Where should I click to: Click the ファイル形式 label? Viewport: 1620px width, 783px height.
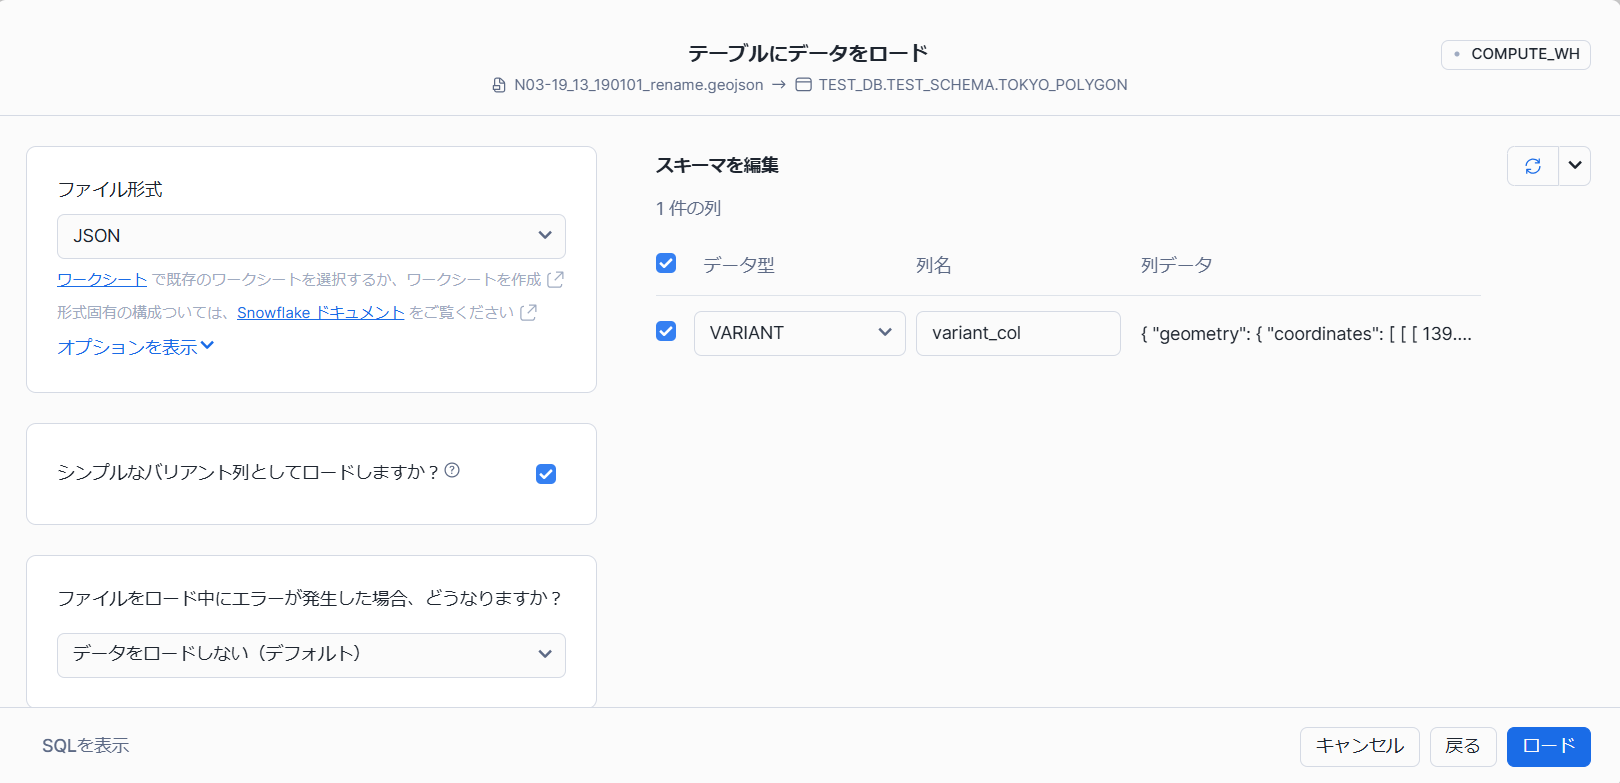pos(110,189)
